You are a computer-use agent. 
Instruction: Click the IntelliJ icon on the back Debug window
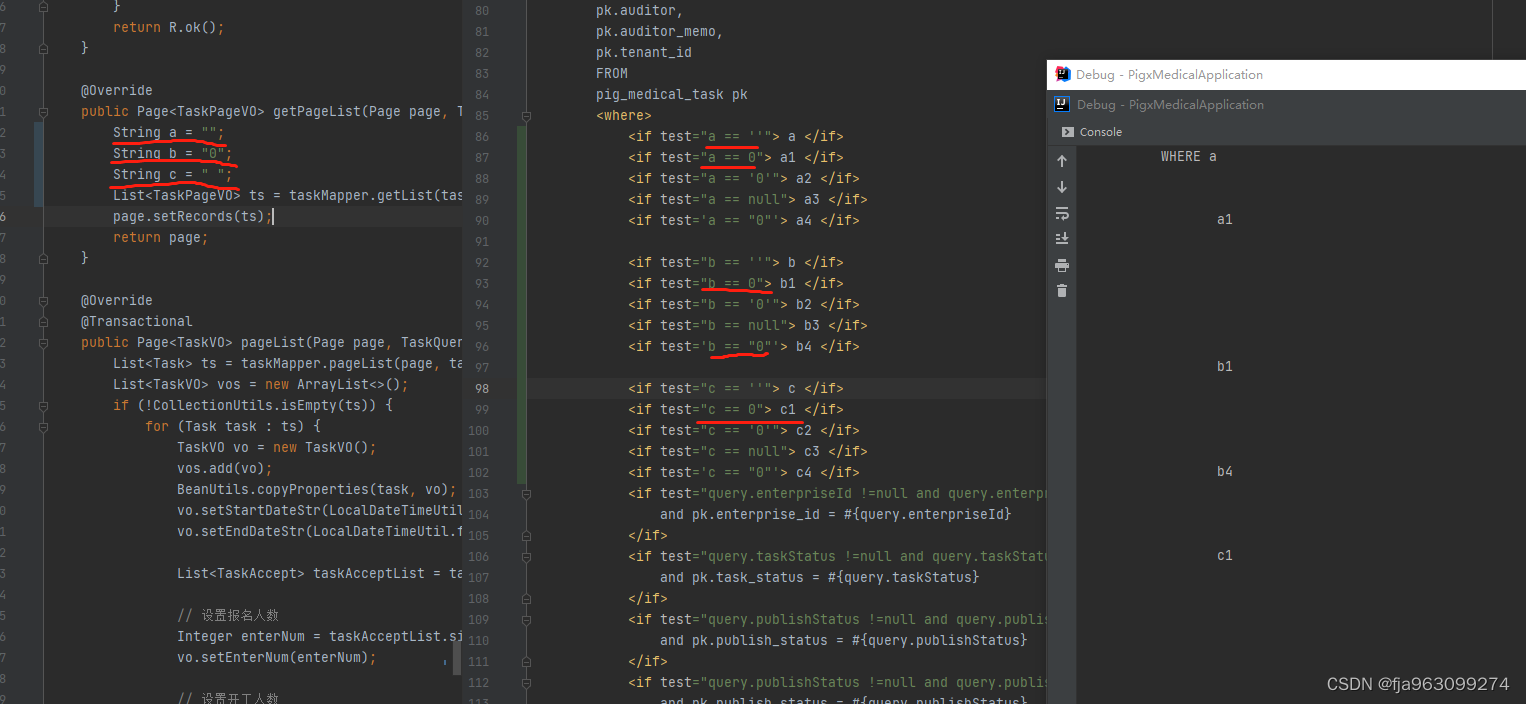tap(1060, 104)
